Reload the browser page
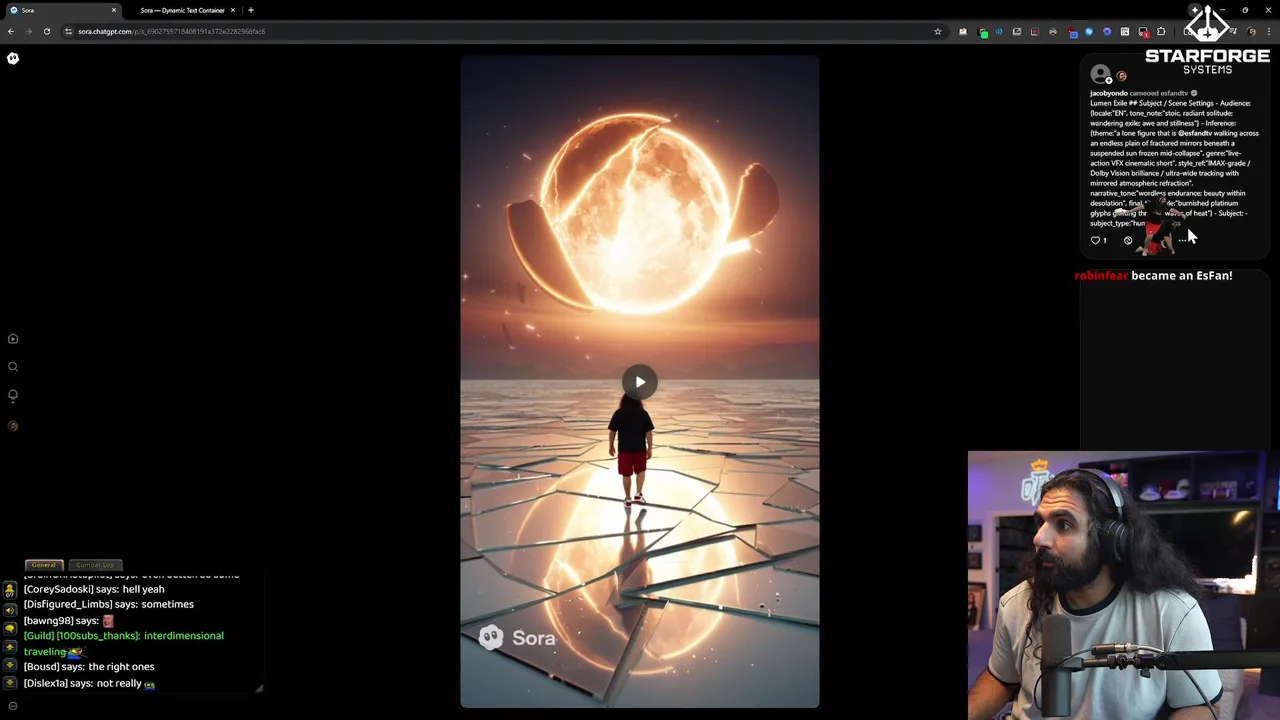The height and width of the screenshot is (720, 1280). click(46, 31)
